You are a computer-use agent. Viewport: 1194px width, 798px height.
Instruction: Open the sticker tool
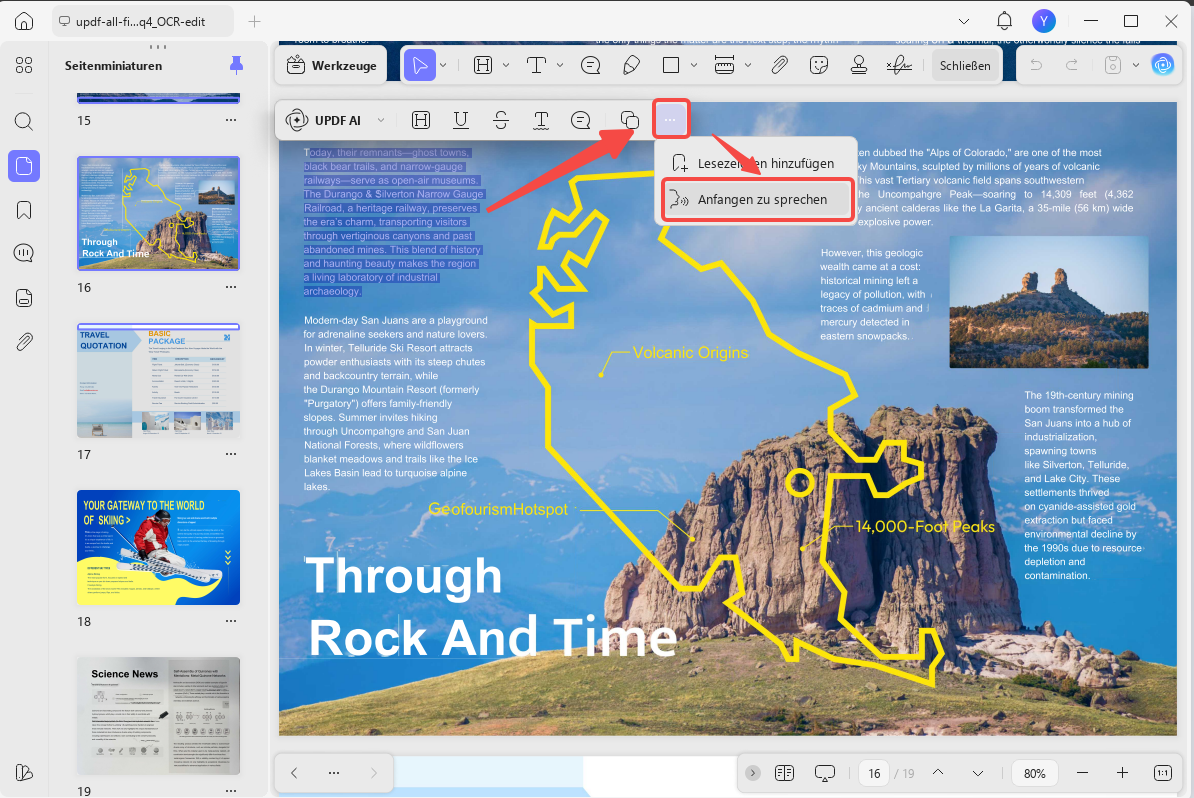[819, 65]
